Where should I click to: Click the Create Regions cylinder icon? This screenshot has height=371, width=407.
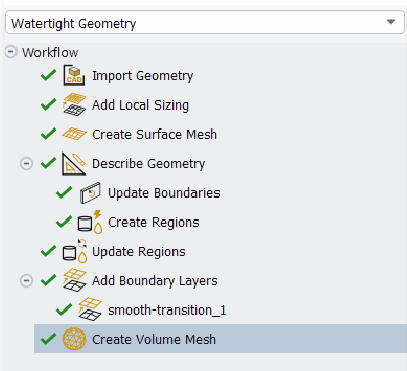(89, 222)
